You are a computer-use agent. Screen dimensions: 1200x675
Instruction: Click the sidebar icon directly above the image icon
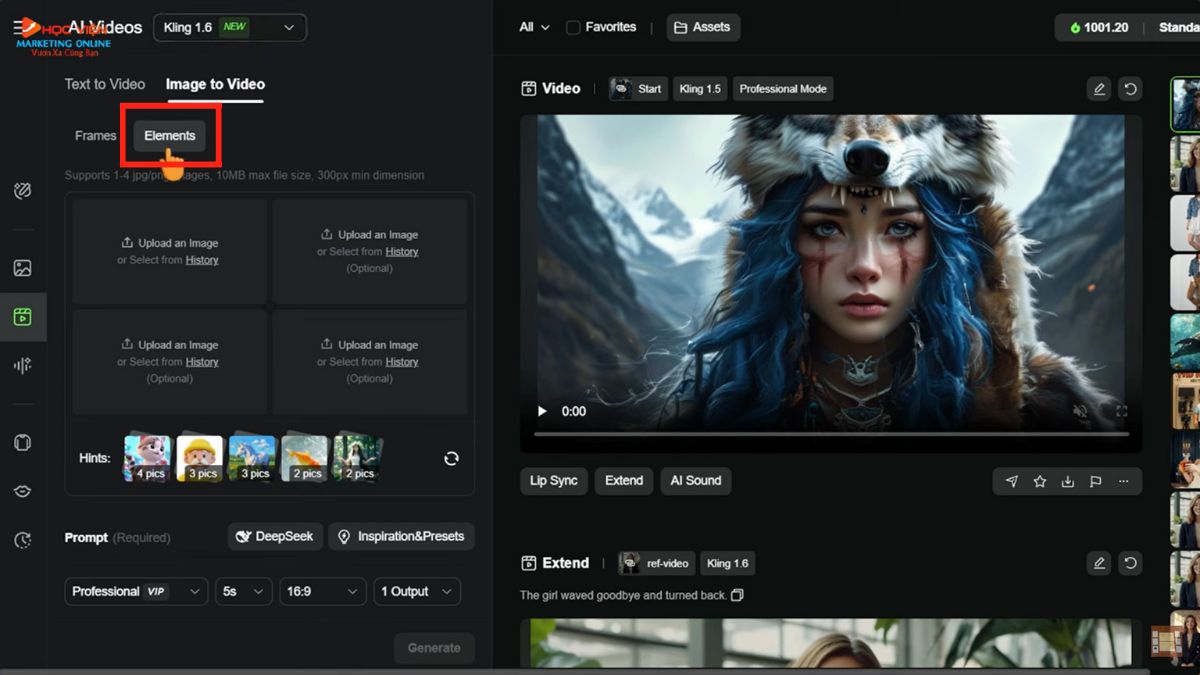pos(22,191)
